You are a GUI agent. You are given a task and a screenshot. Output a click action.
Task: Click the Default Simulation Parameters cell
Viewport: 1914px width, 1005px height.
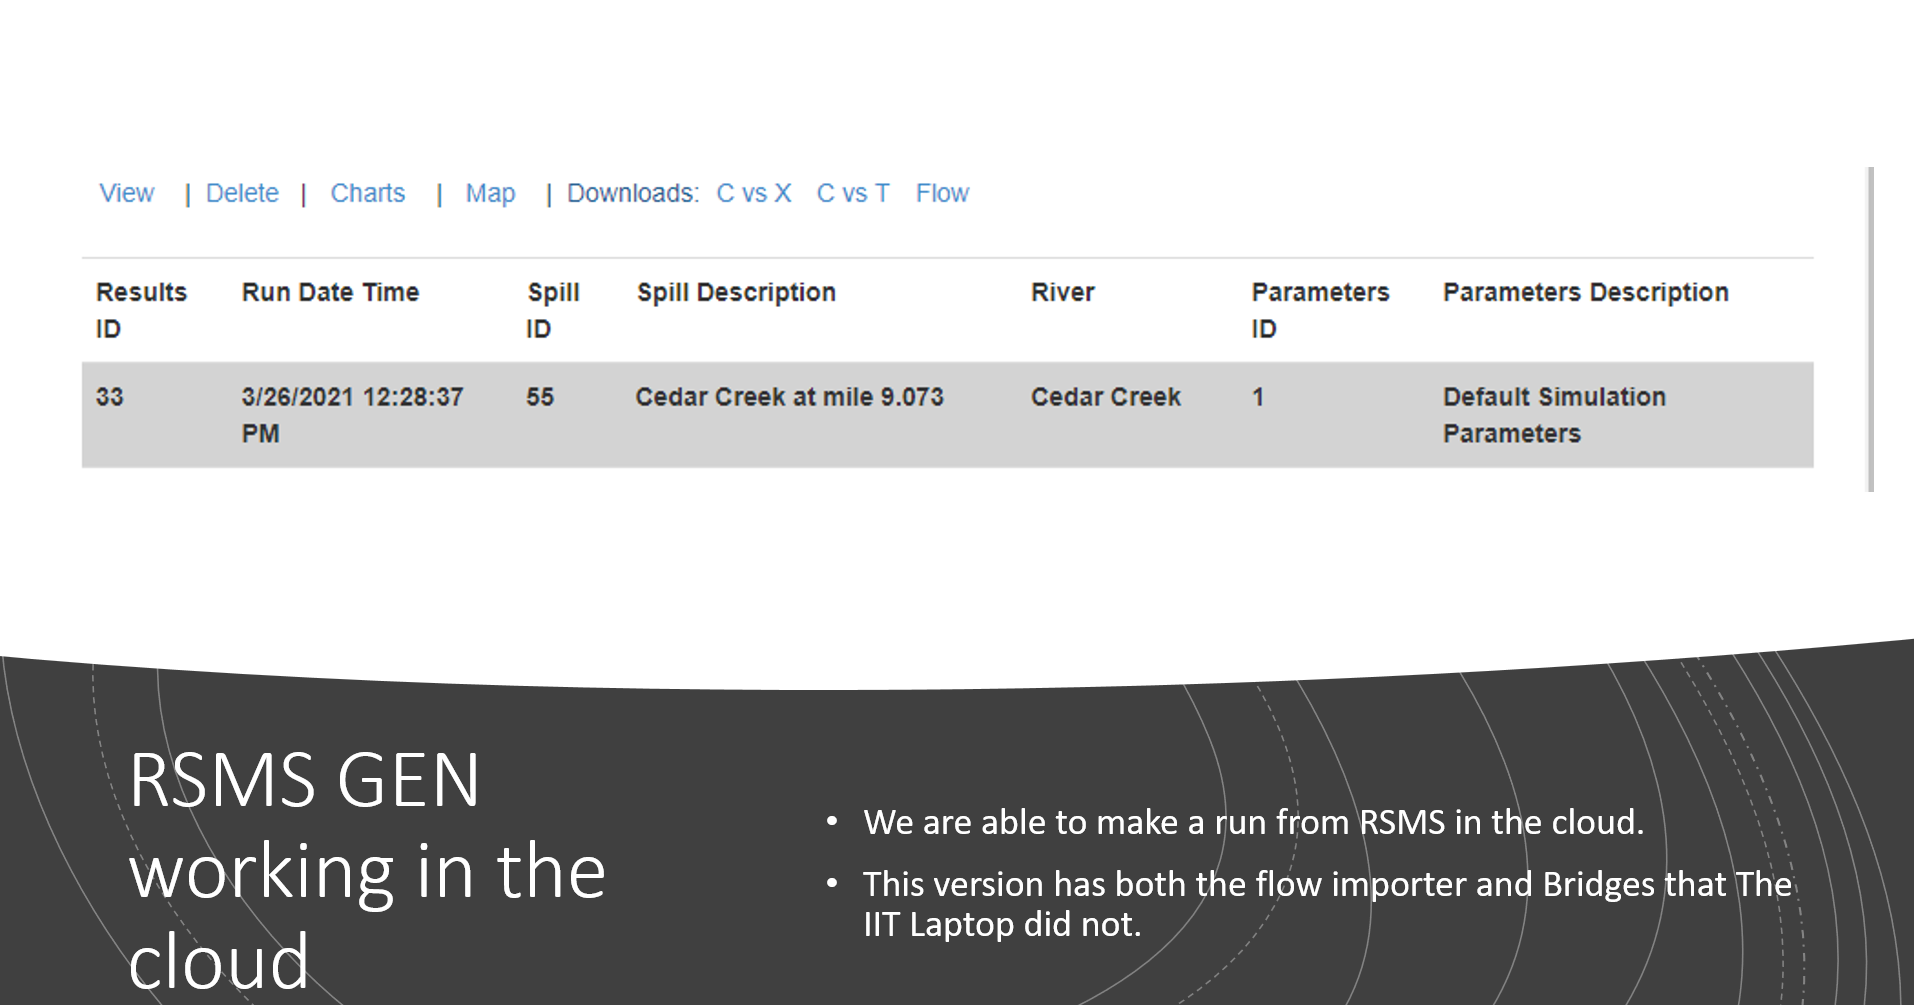pos(1554,415)
